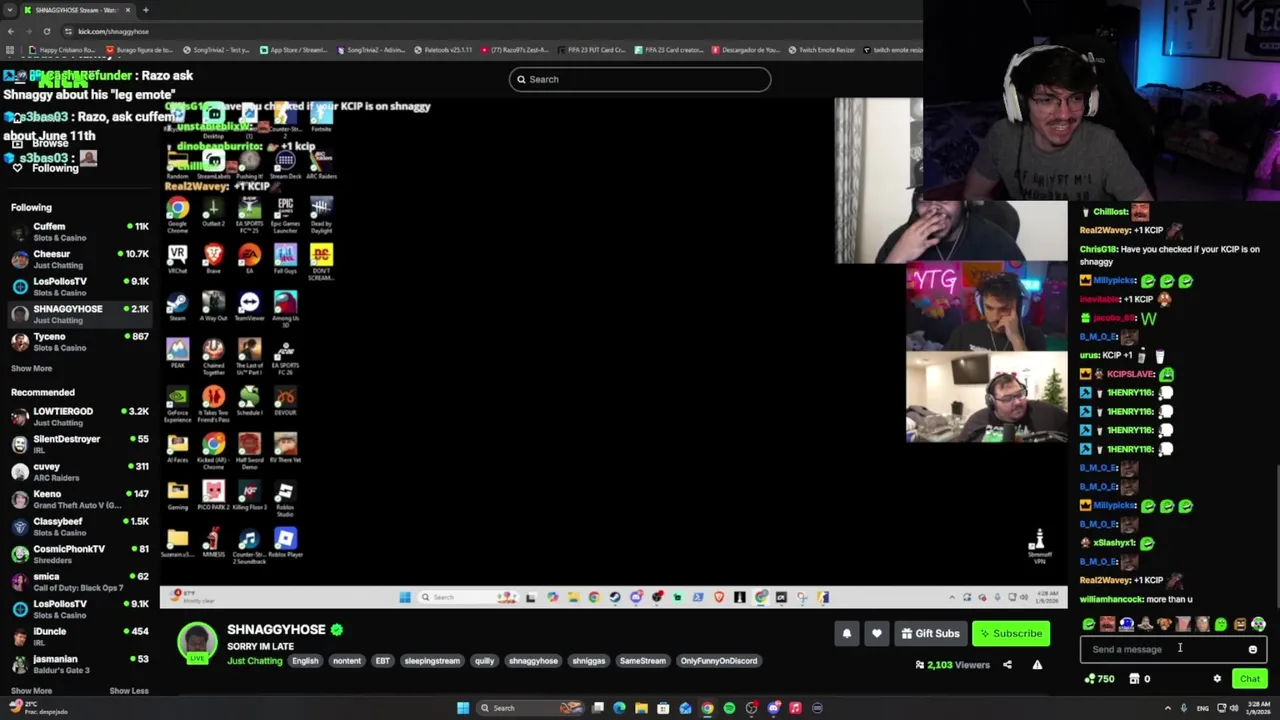1280x720 pixels.
Task: Open SilentDestroyer recommended channel
Action: (x=80, y=444)
